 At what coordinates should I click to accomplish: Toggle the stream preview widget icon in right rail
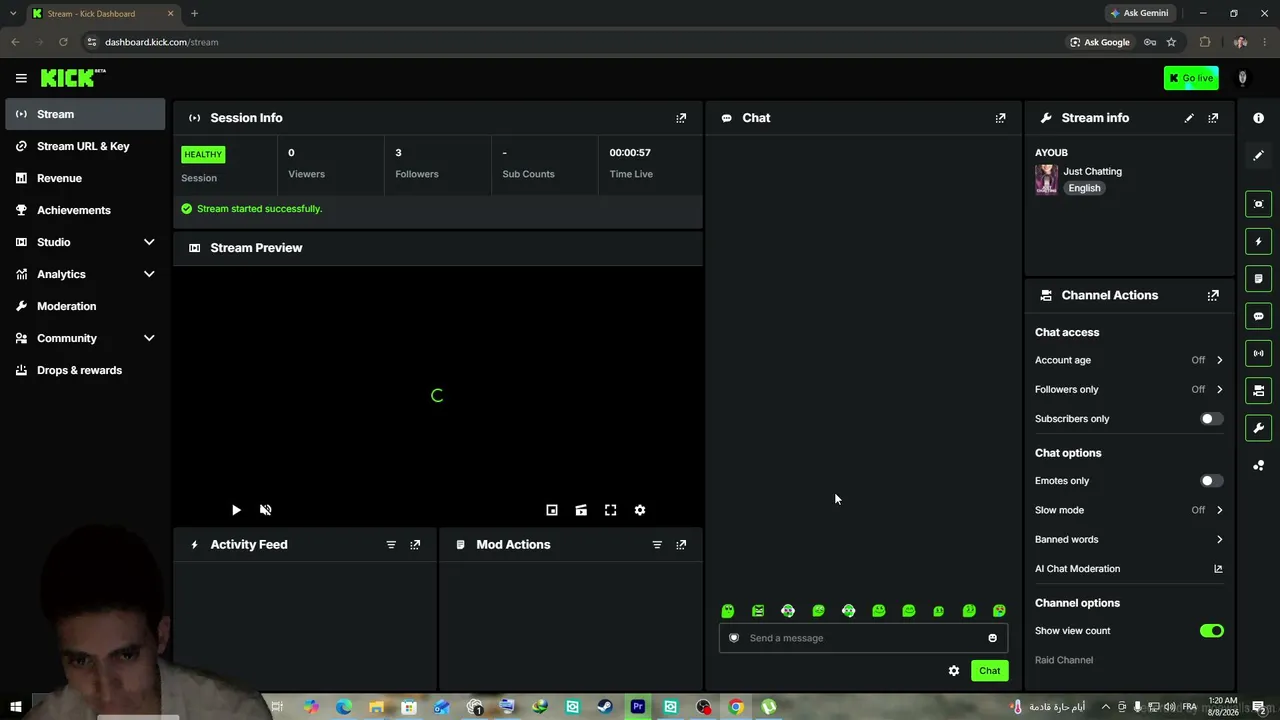click(x=1258, y=204)
